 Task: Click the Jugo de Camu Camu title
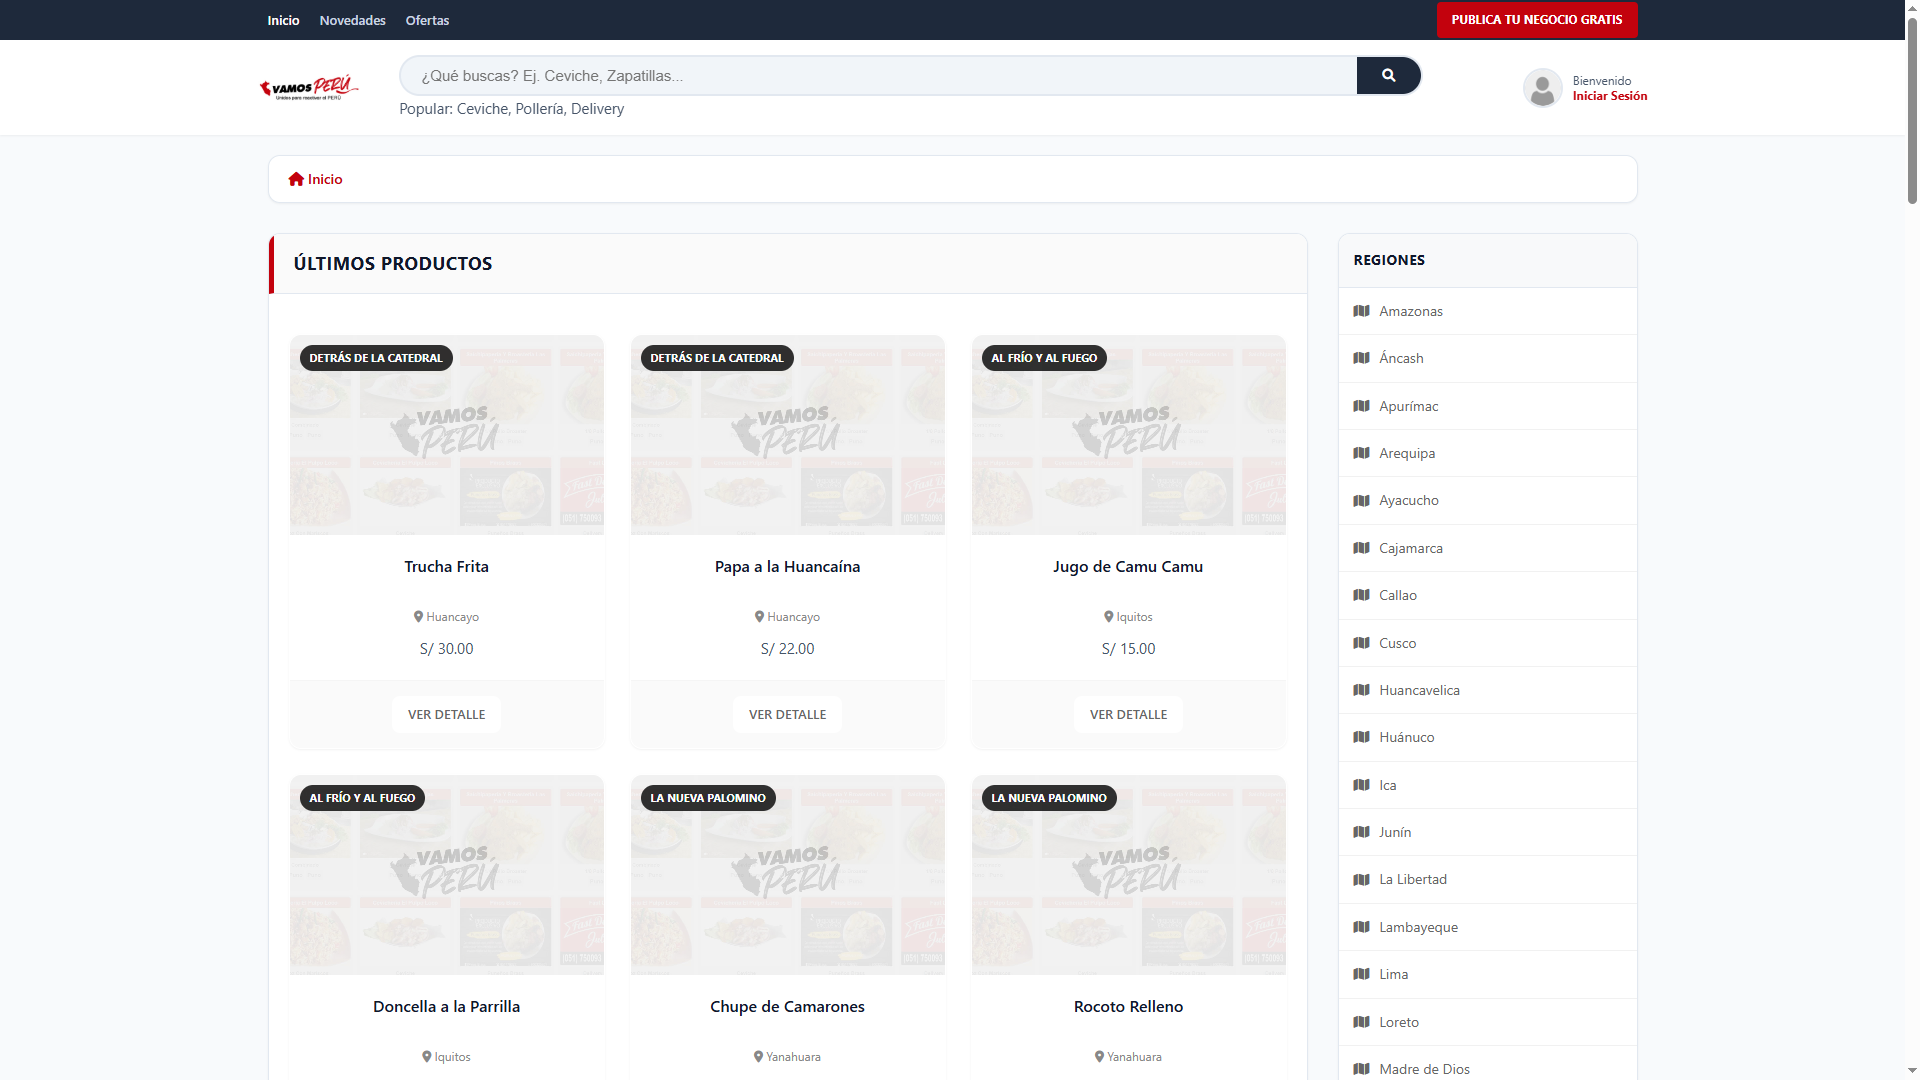(1128, 567)
